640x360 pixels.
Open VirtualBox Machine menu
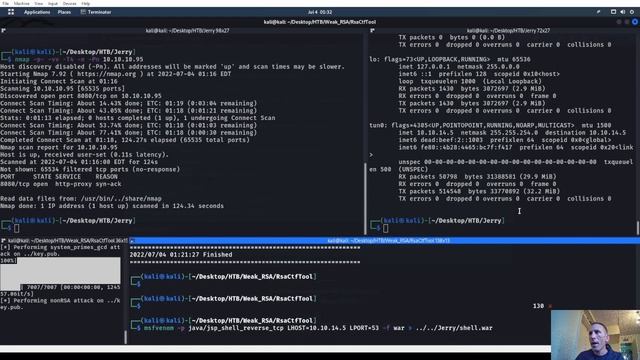click(x=21, y=3)
